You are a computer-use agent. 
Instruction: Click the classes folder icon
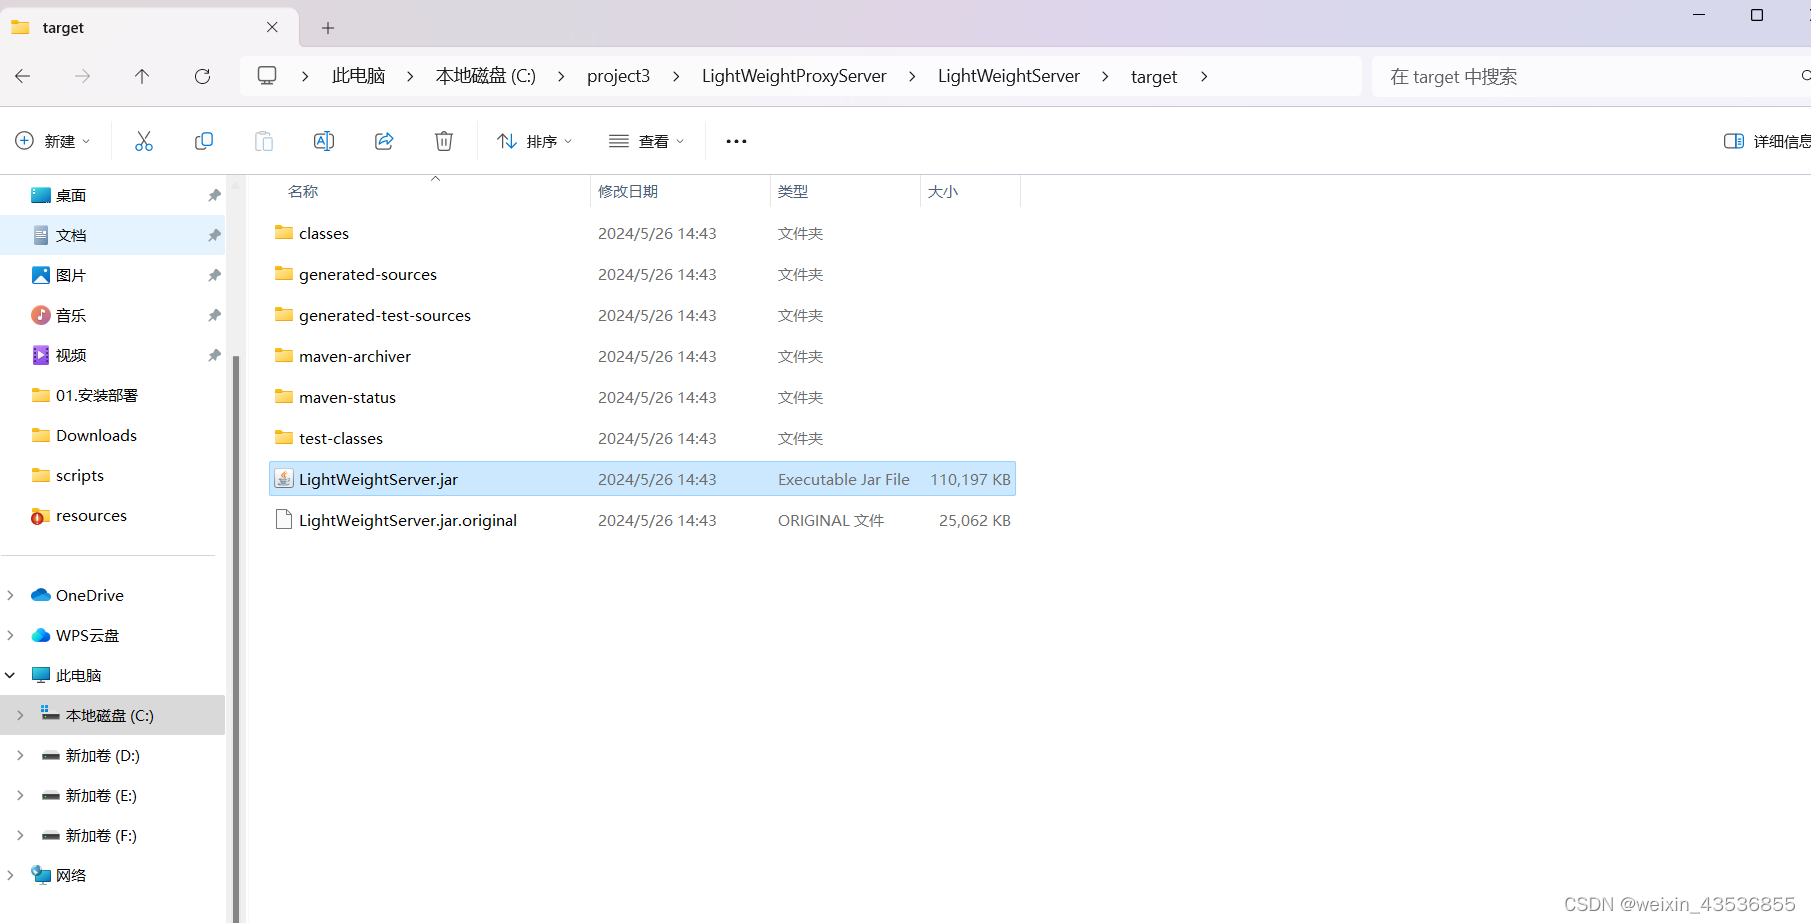pyautogui.click(x=284, y=233)
